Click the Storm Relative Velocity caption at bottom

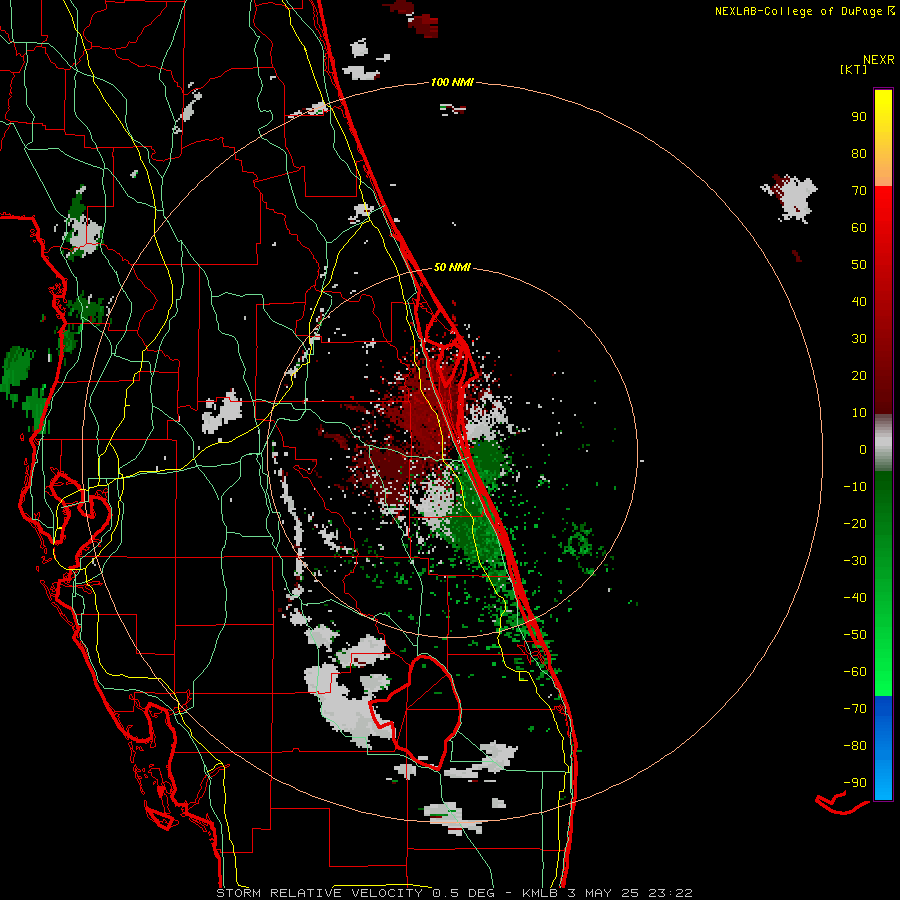click(x=454, y=893)
